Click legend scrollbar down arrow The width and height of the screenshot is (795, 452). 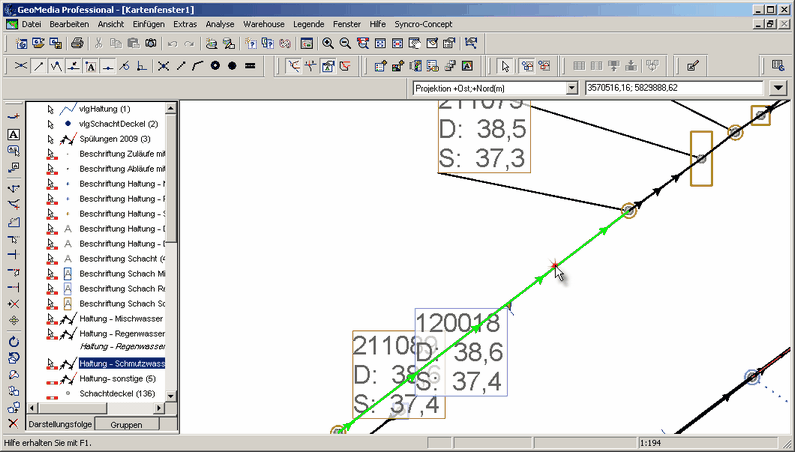click(x=171, y=396)
